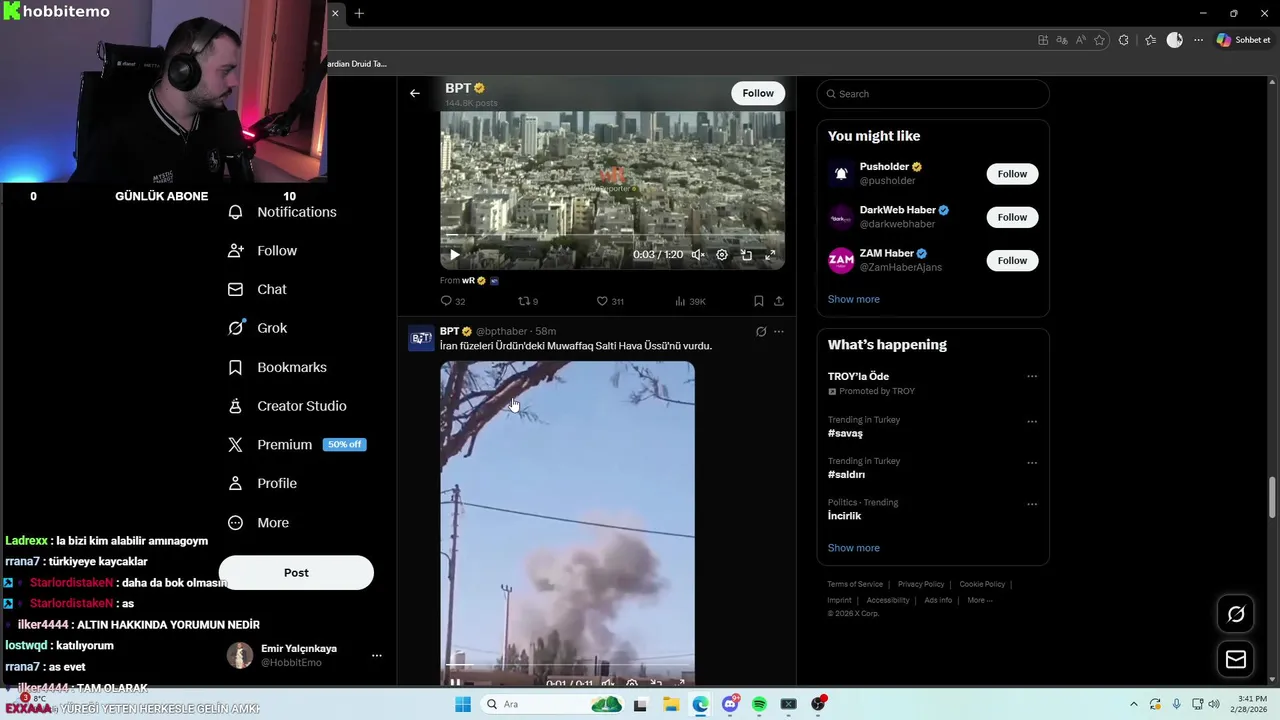Play the first city video
Image resolution: width=1280 pixels, height=720 pixels.
click(454, 255)
